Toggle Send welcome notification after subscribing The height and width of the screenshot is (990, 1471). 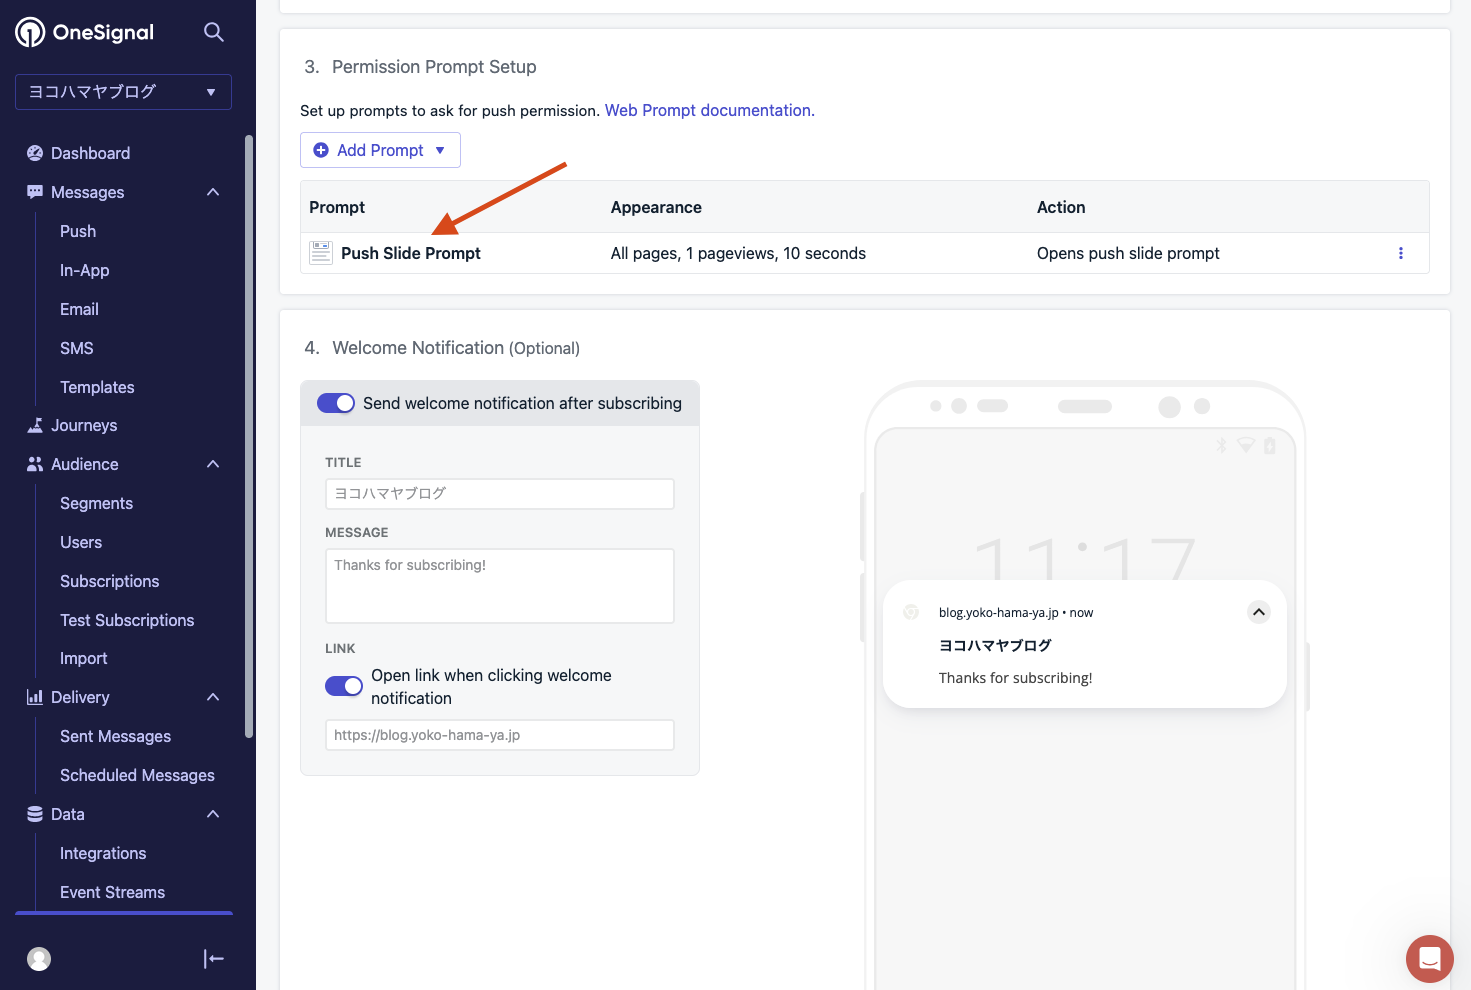click(x=336, y=403)
